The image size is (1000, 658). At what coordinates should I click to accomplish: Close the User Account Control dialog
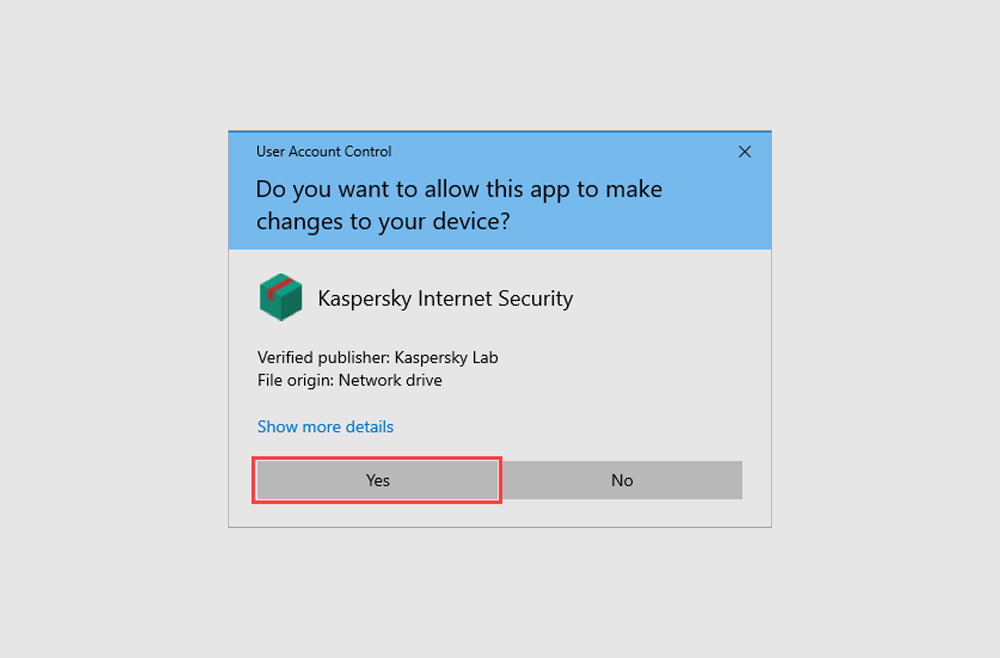coord(744,152)
